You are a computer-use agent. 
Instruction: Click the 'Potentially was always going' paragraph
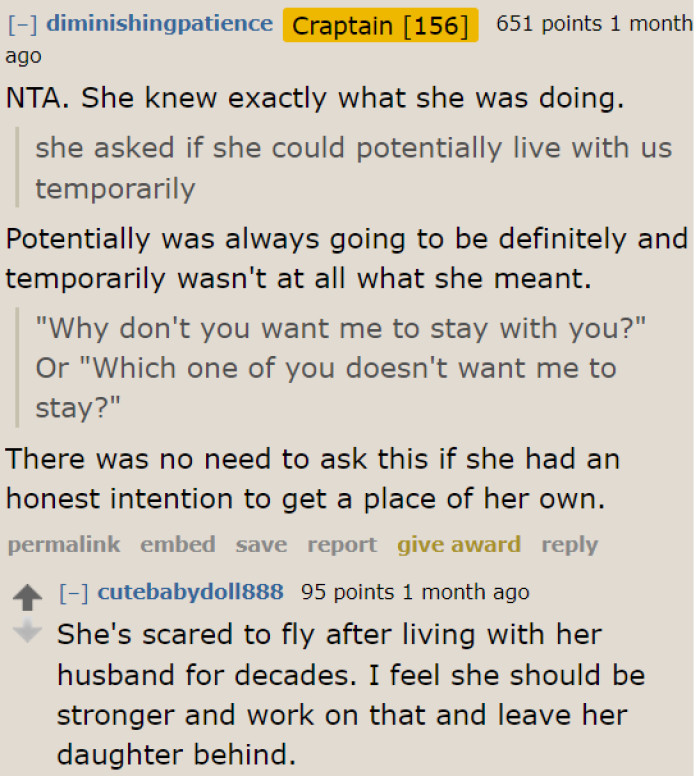click(x=347, y=258)
